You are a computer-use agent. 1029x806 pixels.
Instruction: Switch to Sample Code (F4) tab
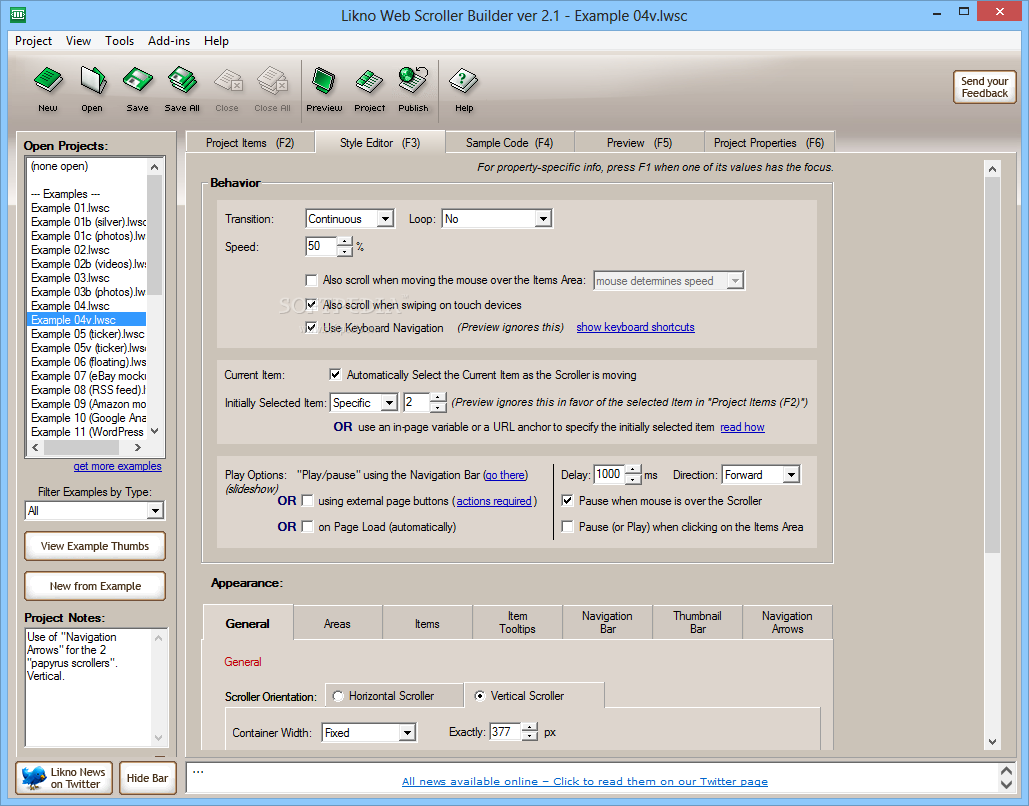509,142
